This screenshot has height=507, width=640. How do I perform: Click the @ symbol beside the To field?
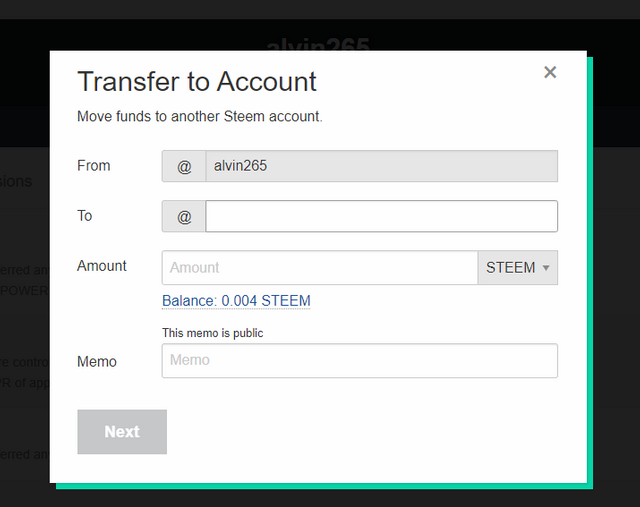pos(184,216)
